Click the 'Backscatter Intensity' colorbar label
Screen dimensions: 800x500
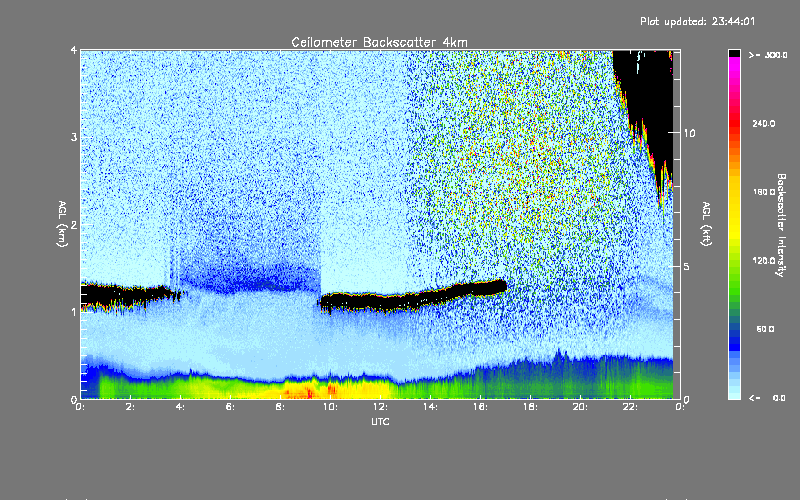781,225
